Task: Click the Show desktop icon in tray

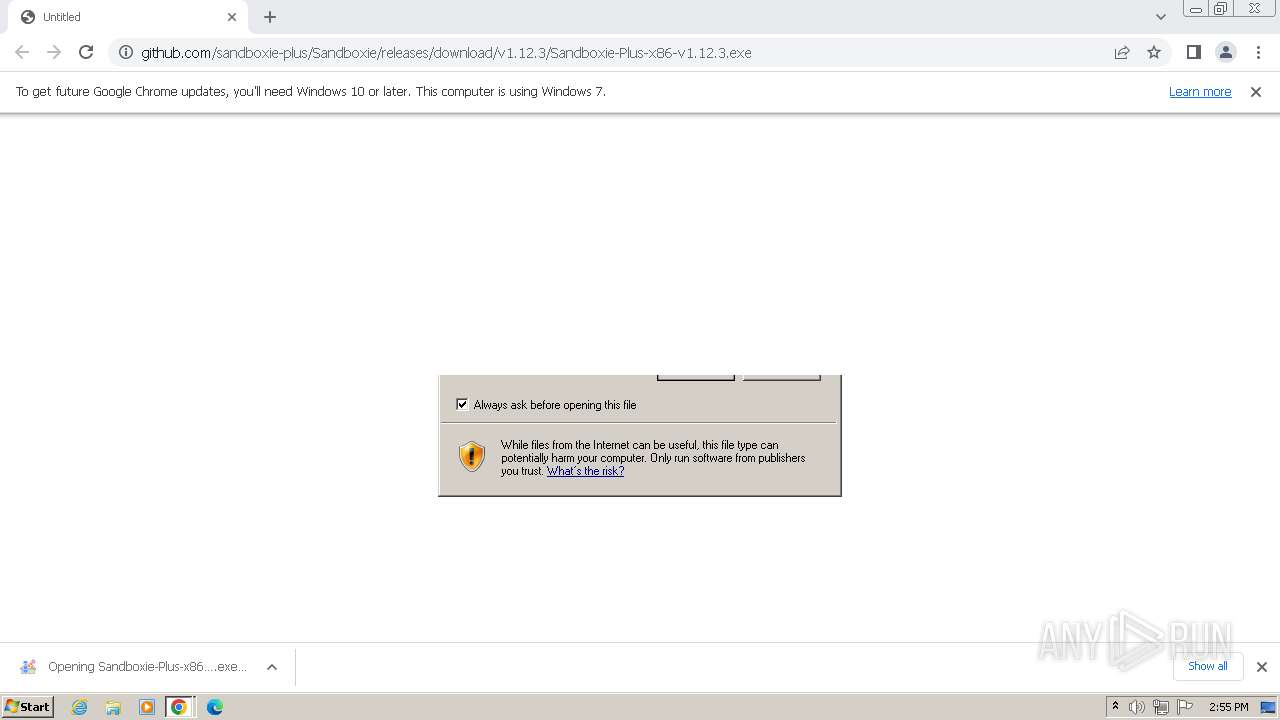Action: 1268,707
